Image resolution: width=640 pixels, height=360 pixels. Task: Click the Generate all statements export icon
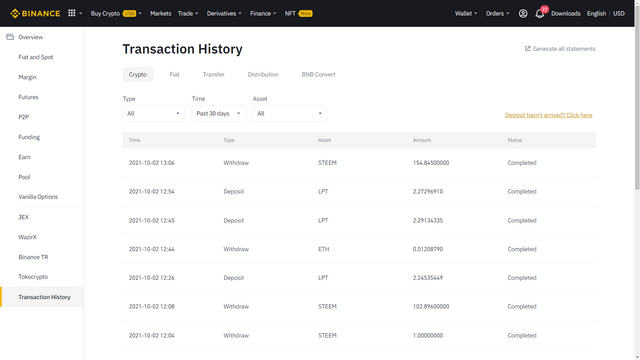click(527, 49)
